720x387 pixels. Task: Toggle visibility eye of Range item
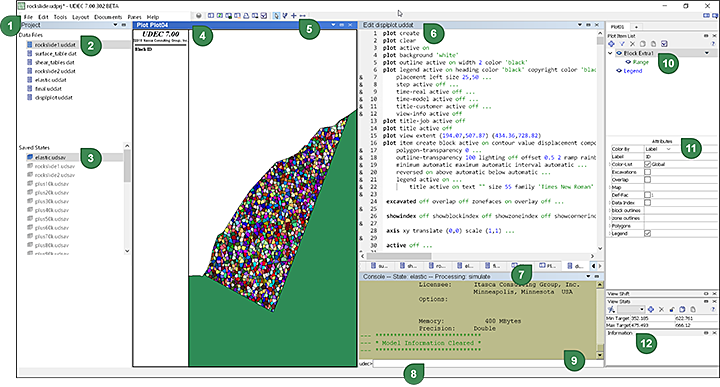click(x=628, y=62)
